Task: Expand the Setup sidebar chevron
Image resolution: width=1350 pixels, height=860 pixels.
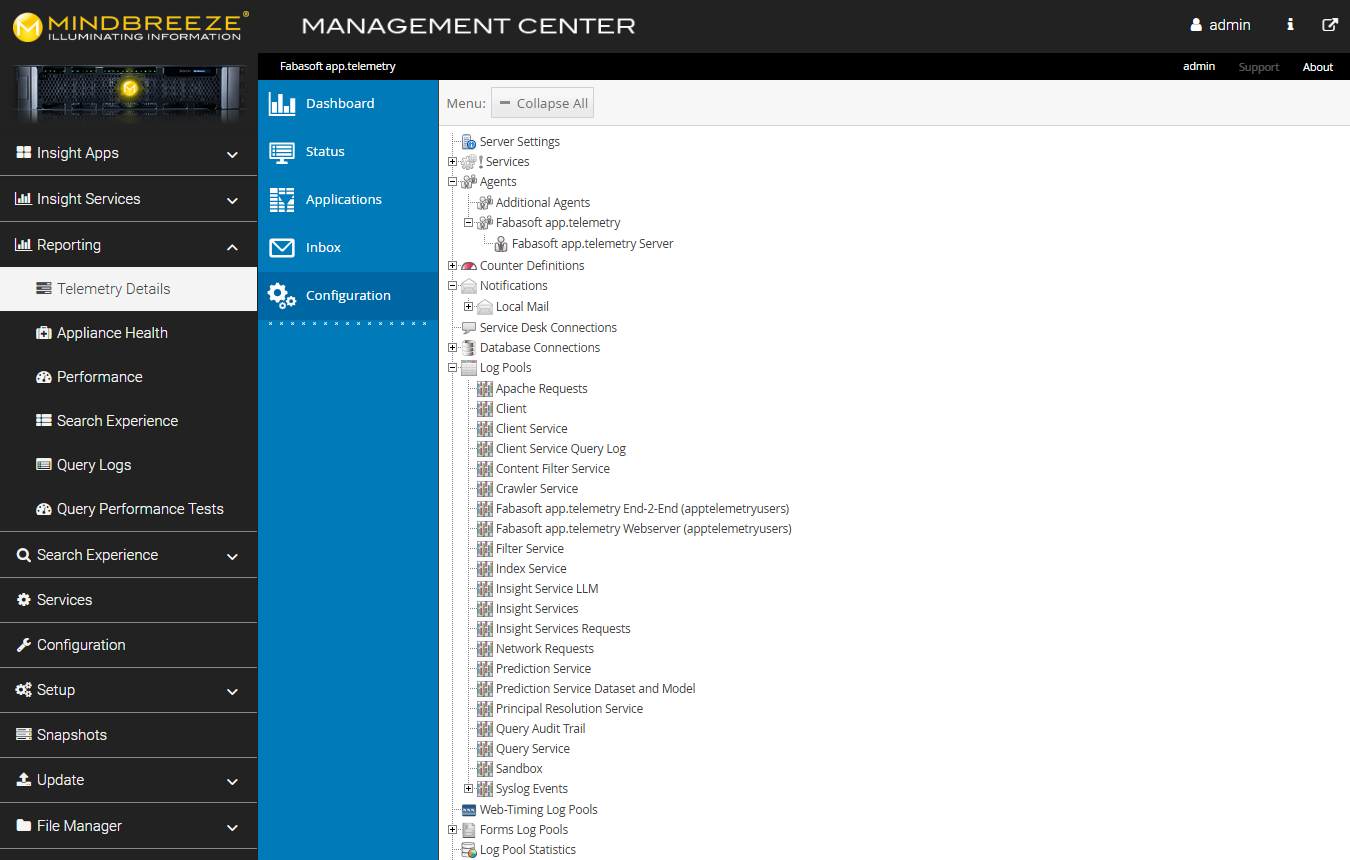Action: tap(232, 691)
